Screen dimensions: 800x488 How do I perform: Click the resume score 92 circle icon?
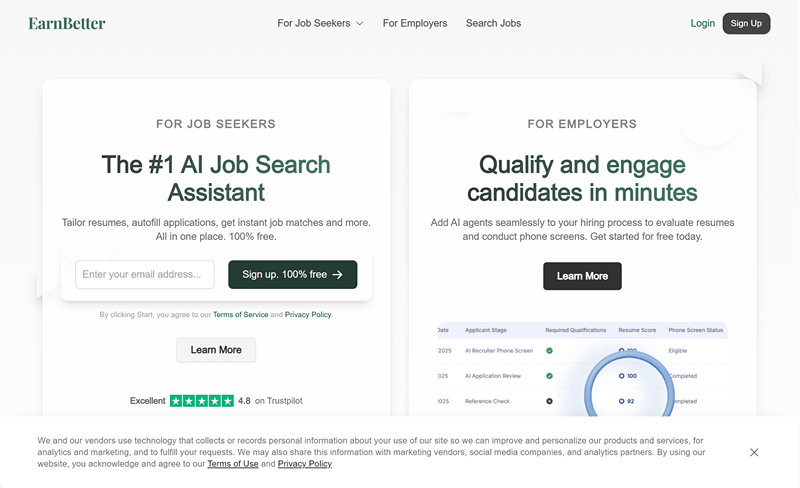click(x=621, y=401)
